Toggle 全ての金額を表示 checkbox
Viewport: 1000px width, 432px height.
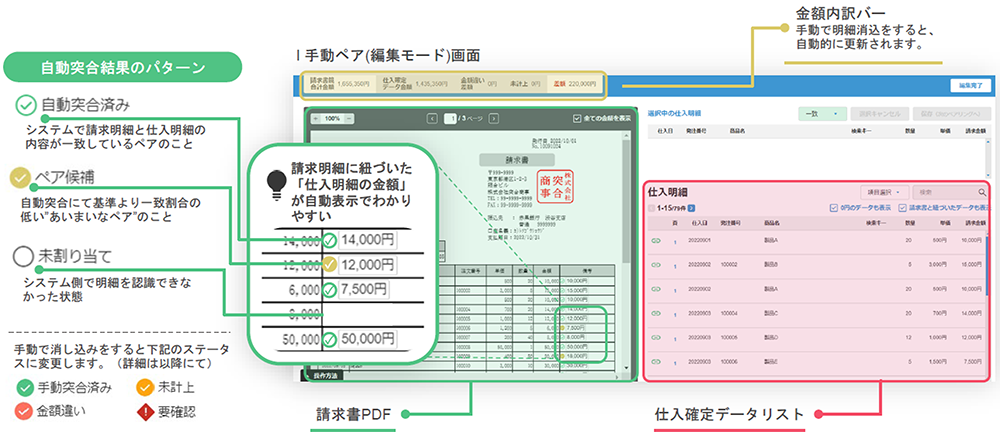(577, 118)
